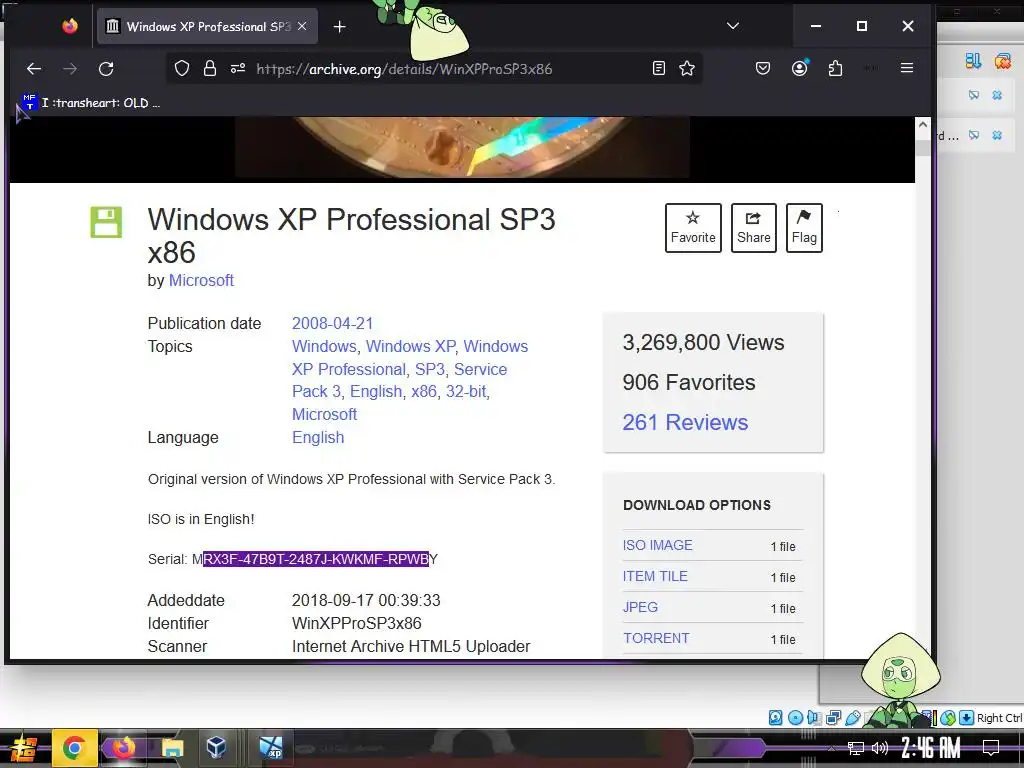Go back using the Firefox back arrow
This screenshot has height=768, width=1024.
[x=34, y=69]
